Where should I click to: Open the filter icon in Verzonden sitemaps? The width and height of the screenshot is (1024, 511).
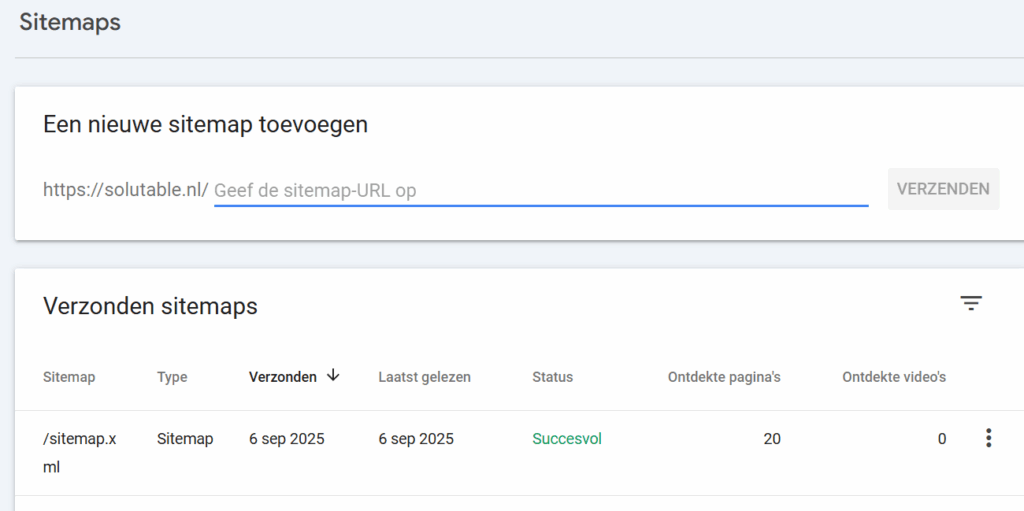970,304
